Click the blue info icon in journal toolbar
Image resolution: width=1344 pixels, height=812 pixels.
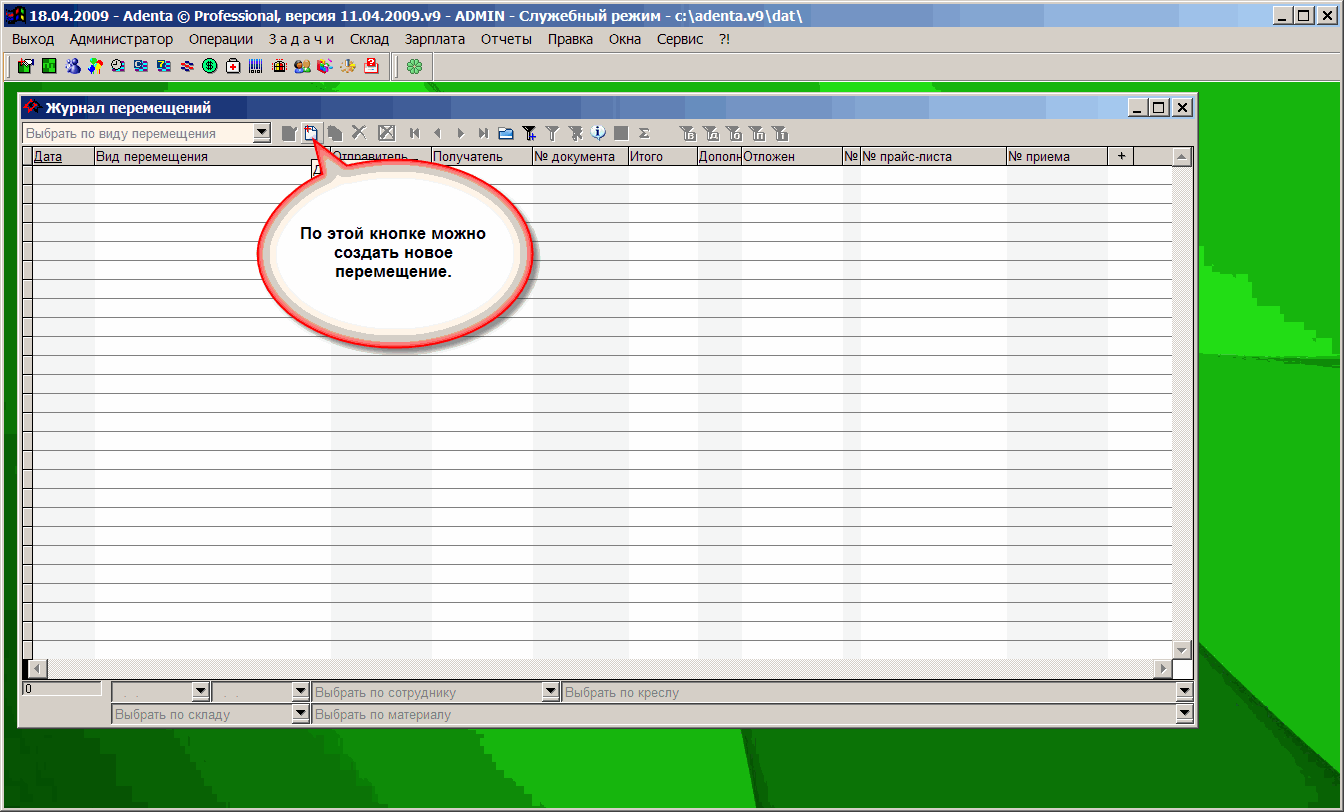point(598,133)
